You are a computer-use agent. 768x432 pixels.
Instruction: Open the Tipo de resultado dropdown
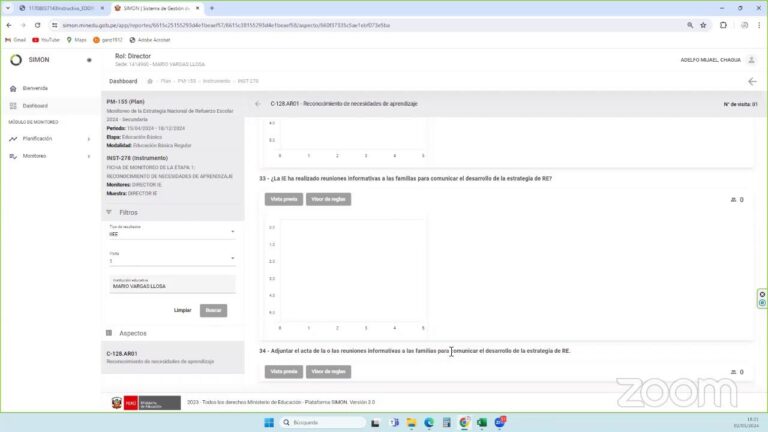point(172,232)
